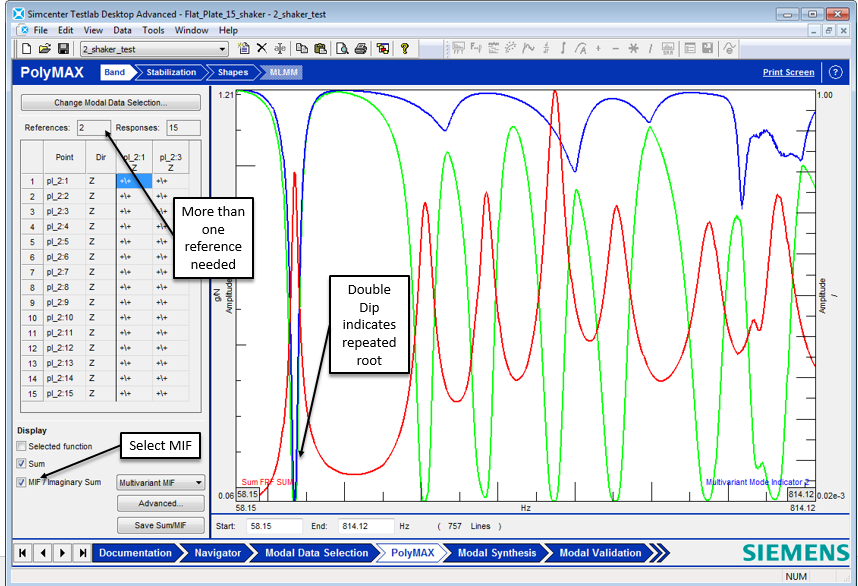Click the FFT processing icon in the toolbar
The width and height of the screenshot is (858, 586).
459,49
